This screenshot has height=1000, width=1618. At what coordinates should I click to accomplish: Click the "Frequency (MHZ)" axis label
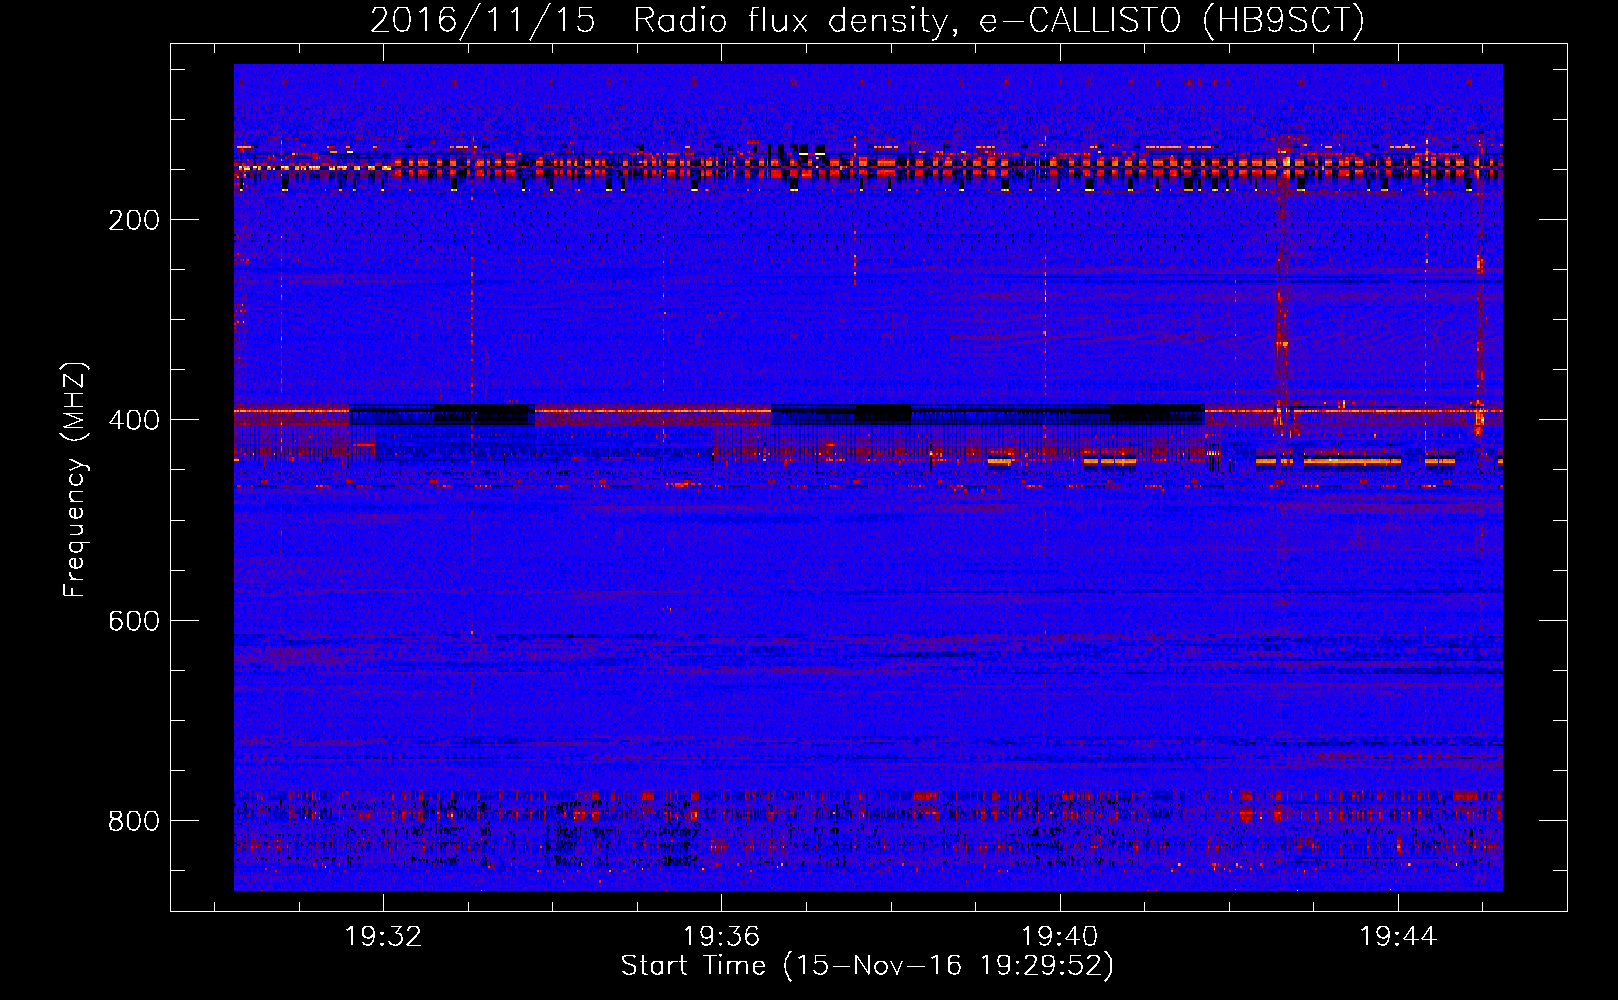coord(75,479)
